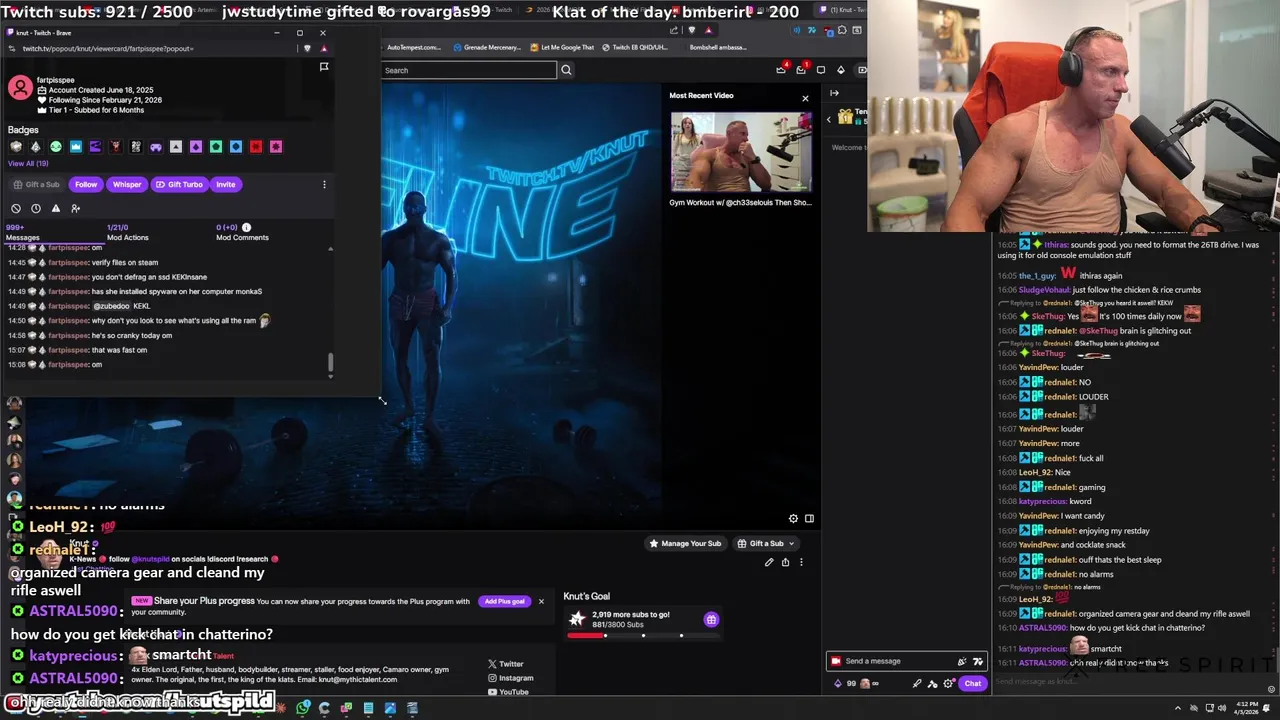This screenshot has height=720, width=1280.
Task: Click the ban user icon in viewer card
Action: [16, 208]
